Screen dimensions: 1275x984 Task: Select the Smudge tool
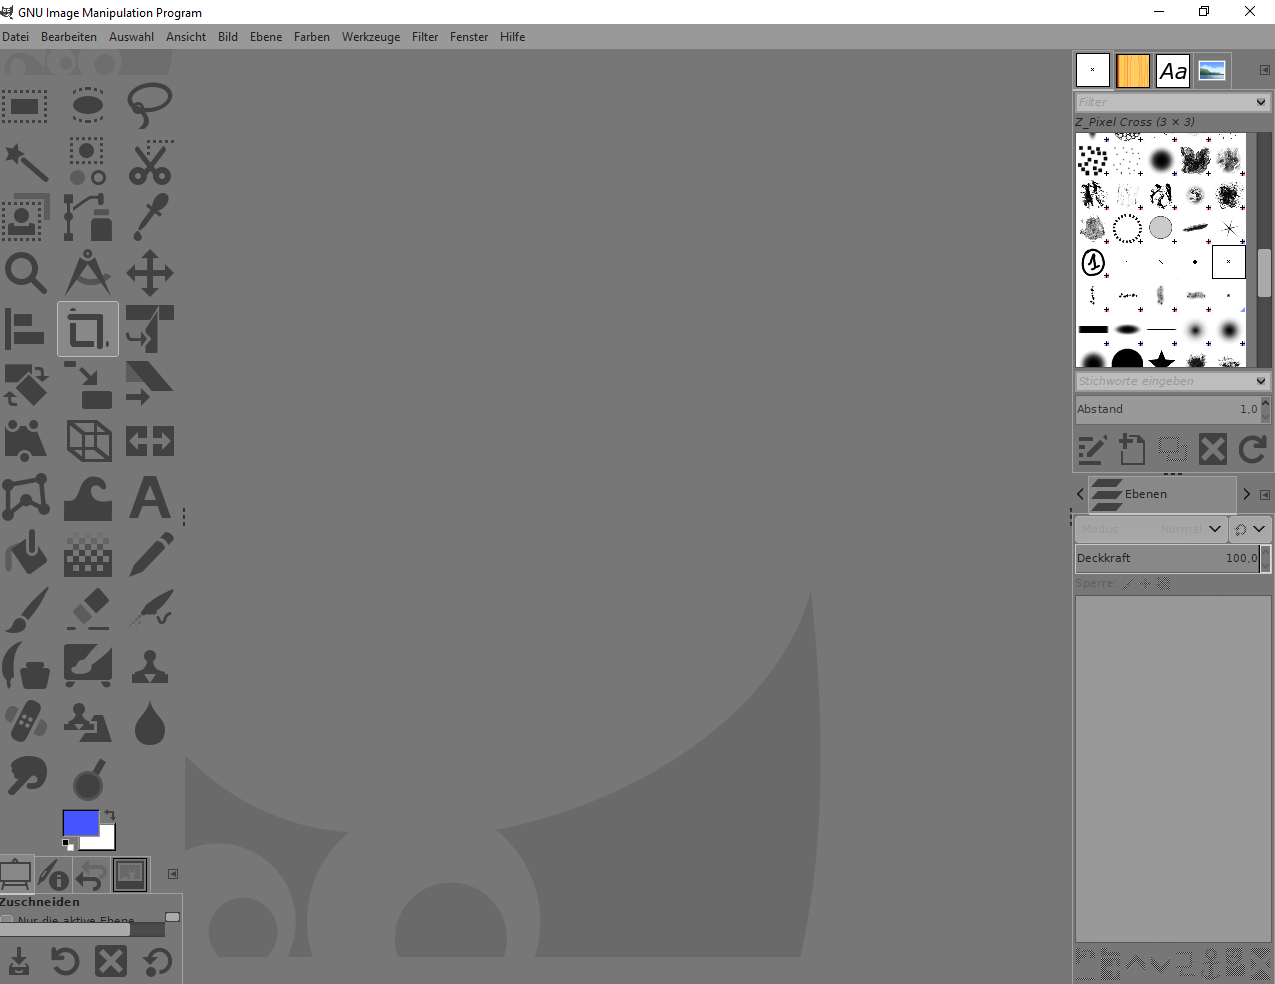tap(25, 777)
